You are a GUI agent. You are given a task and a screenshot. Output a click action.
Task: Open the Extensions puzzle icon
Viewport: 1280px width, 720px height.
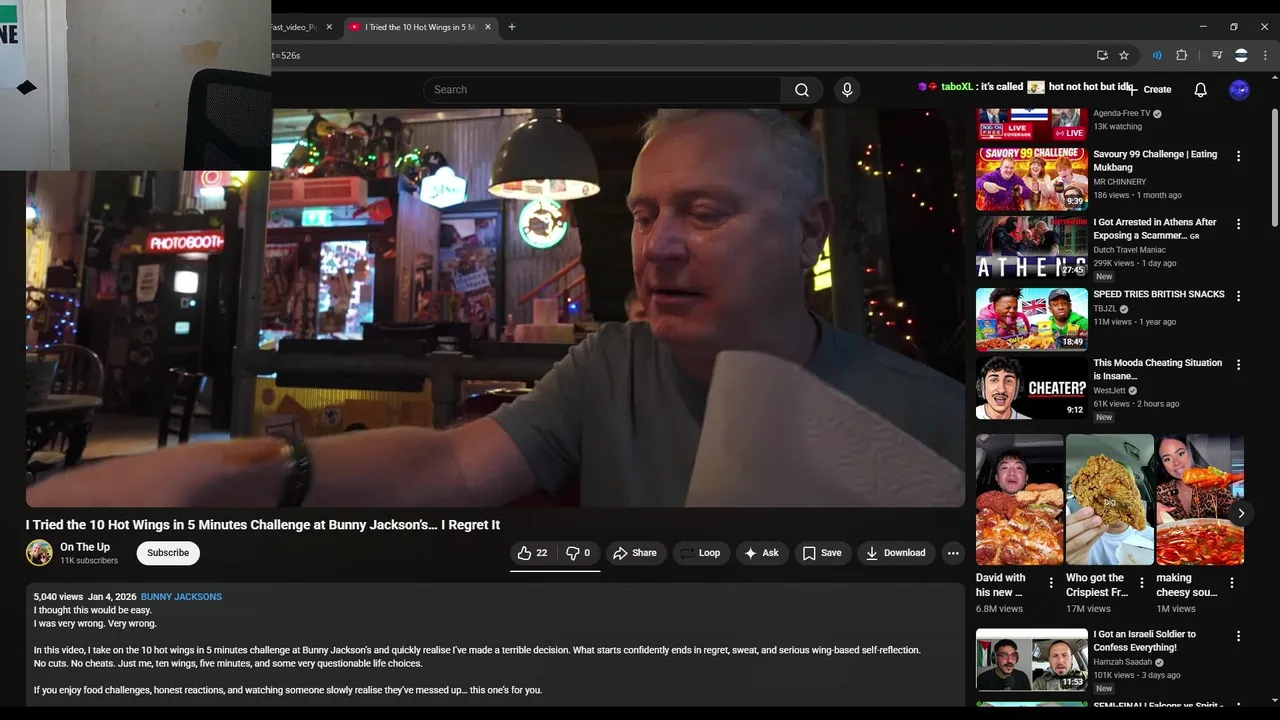[x=1181, y=55]
